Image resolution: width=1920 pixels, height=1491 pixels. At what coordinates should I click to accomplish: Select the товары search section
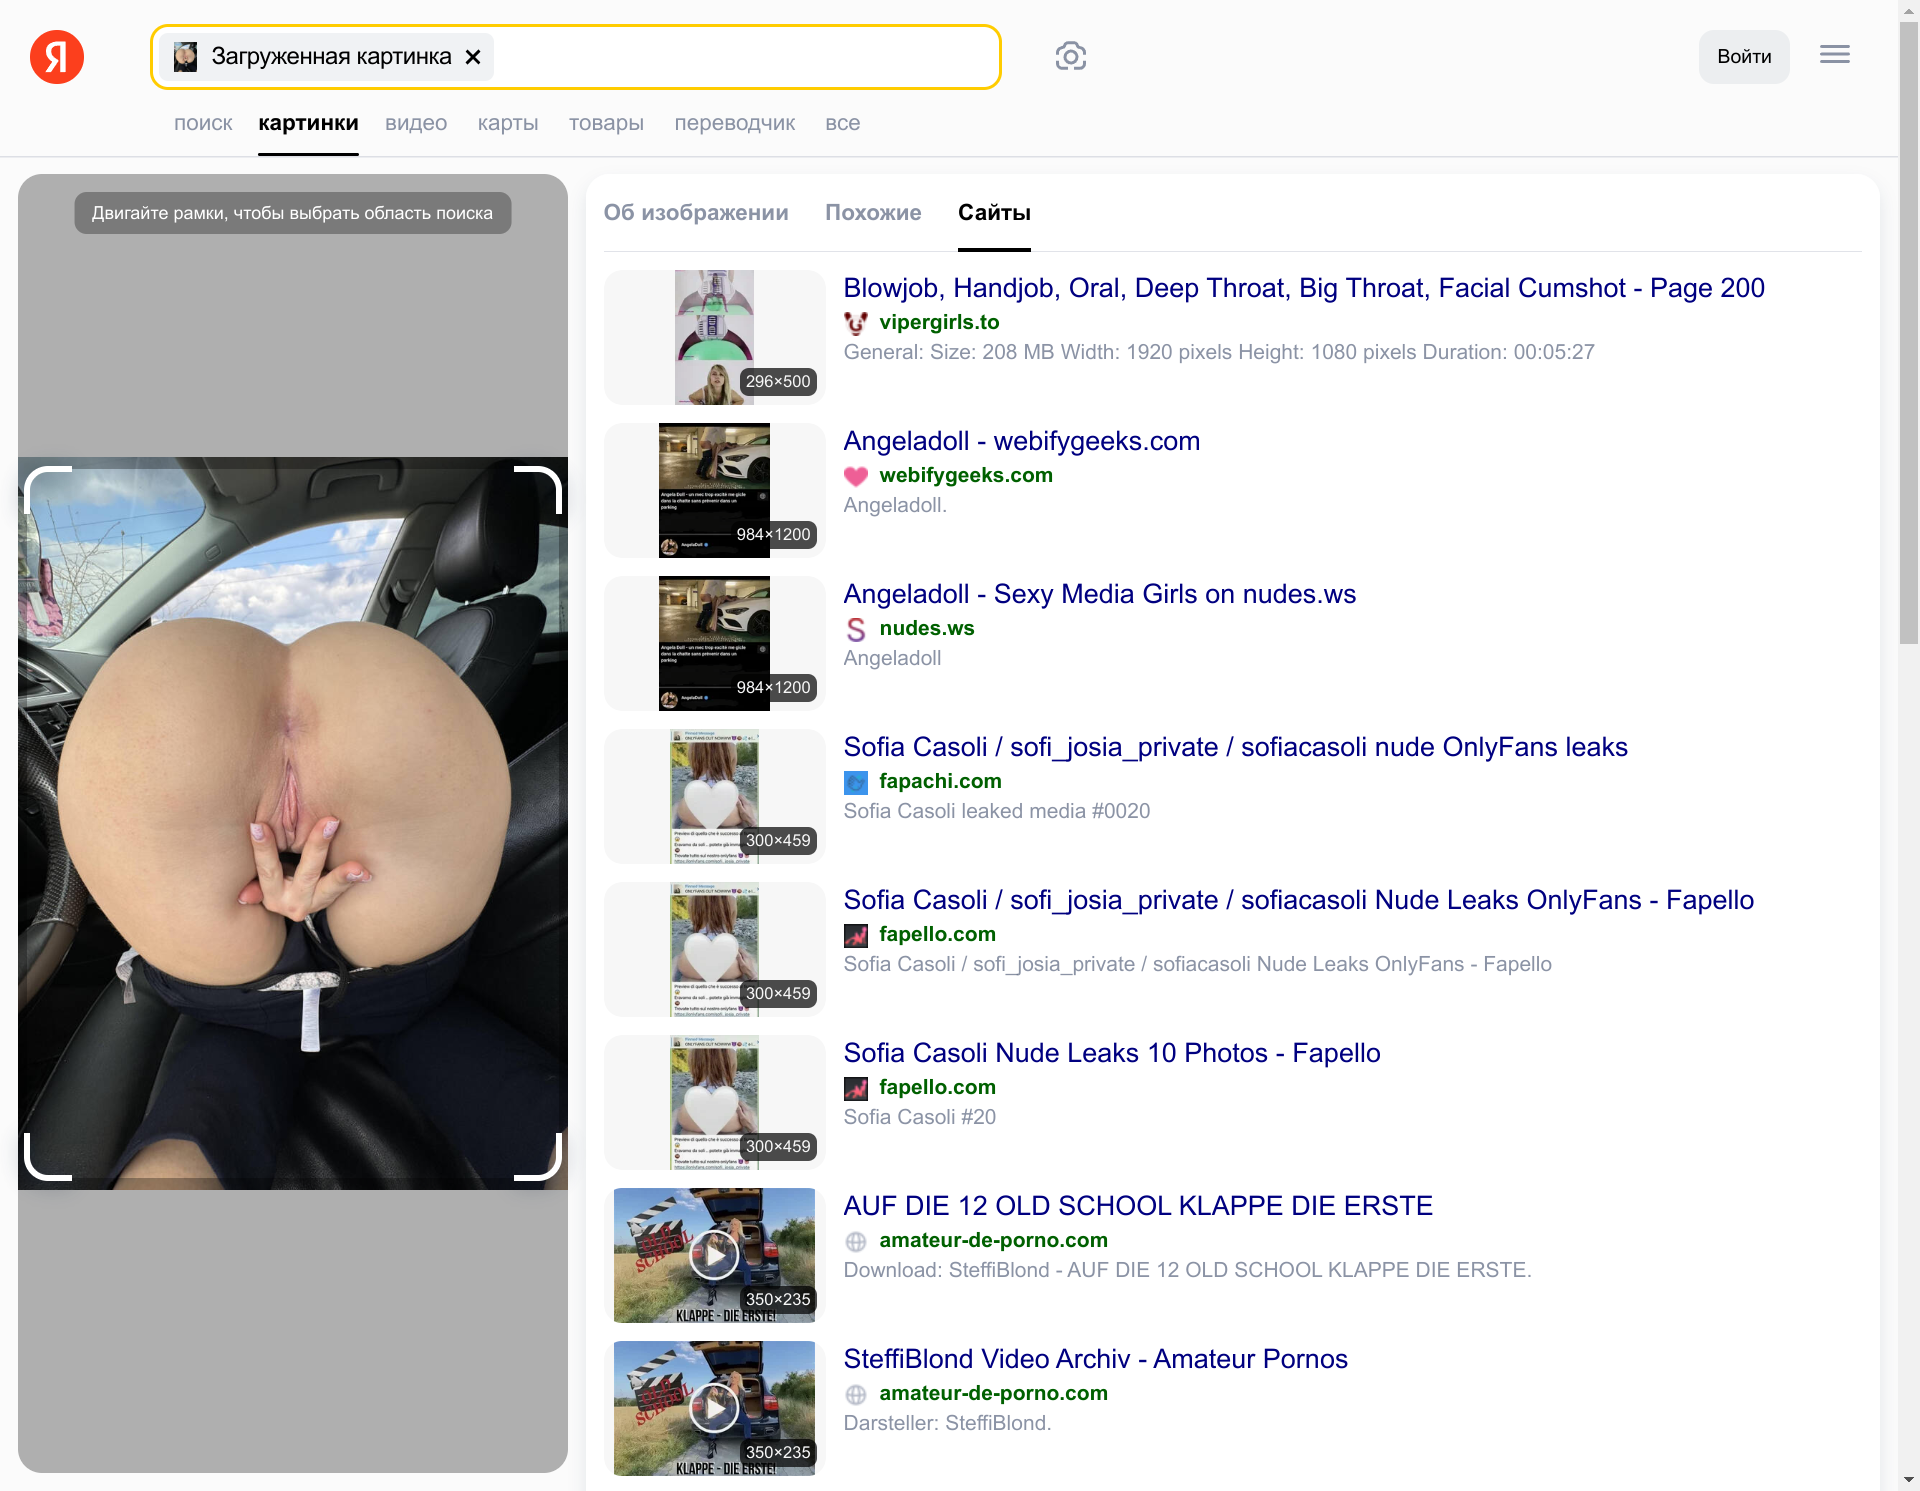point(606,124)
